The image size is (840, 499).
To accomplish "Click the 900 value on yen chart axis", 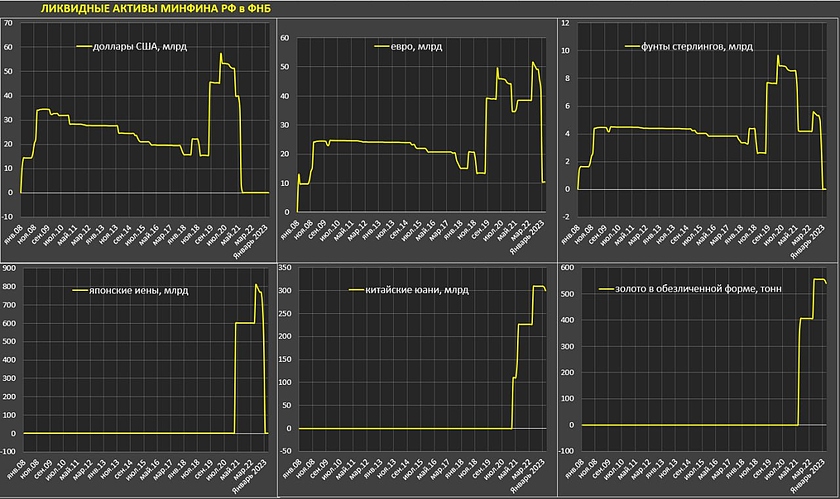I will tap(10, 268).
